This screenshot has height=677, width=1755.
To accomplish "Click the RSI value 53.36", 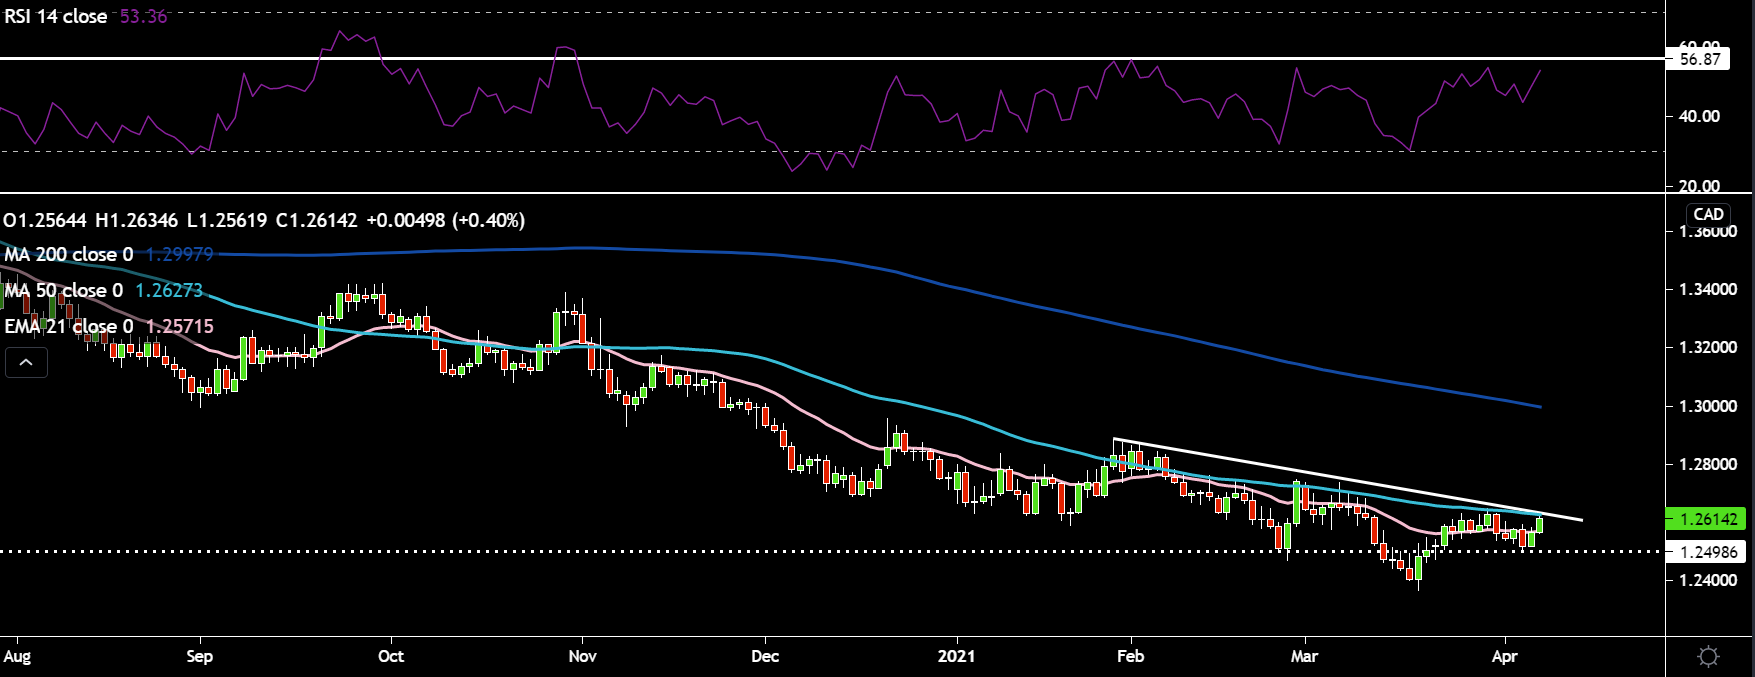I will click(x=144, y=17).
